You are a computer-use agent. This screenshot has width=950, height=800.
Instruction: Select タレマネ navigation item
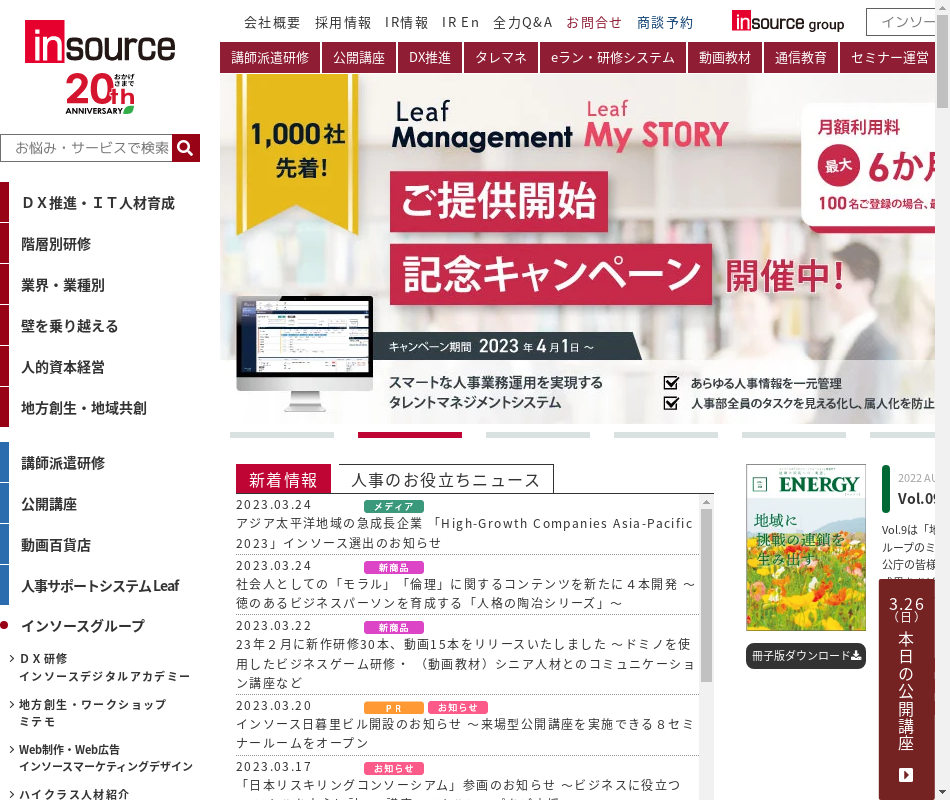[501, 58]
